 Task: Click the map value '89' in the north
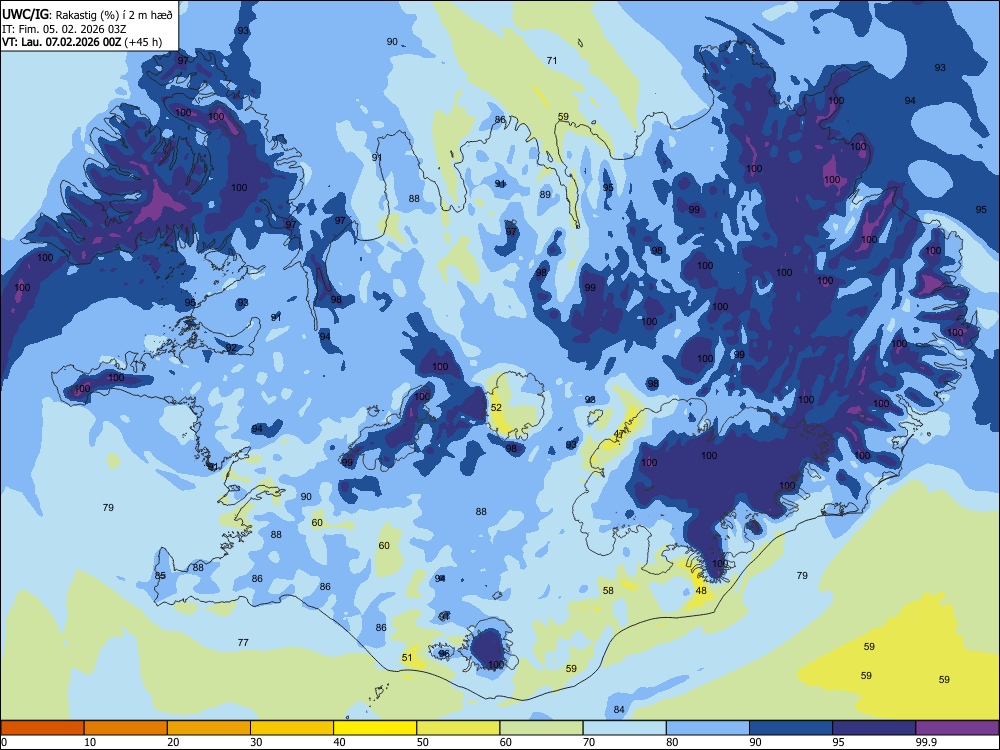[x=545, y=195]
